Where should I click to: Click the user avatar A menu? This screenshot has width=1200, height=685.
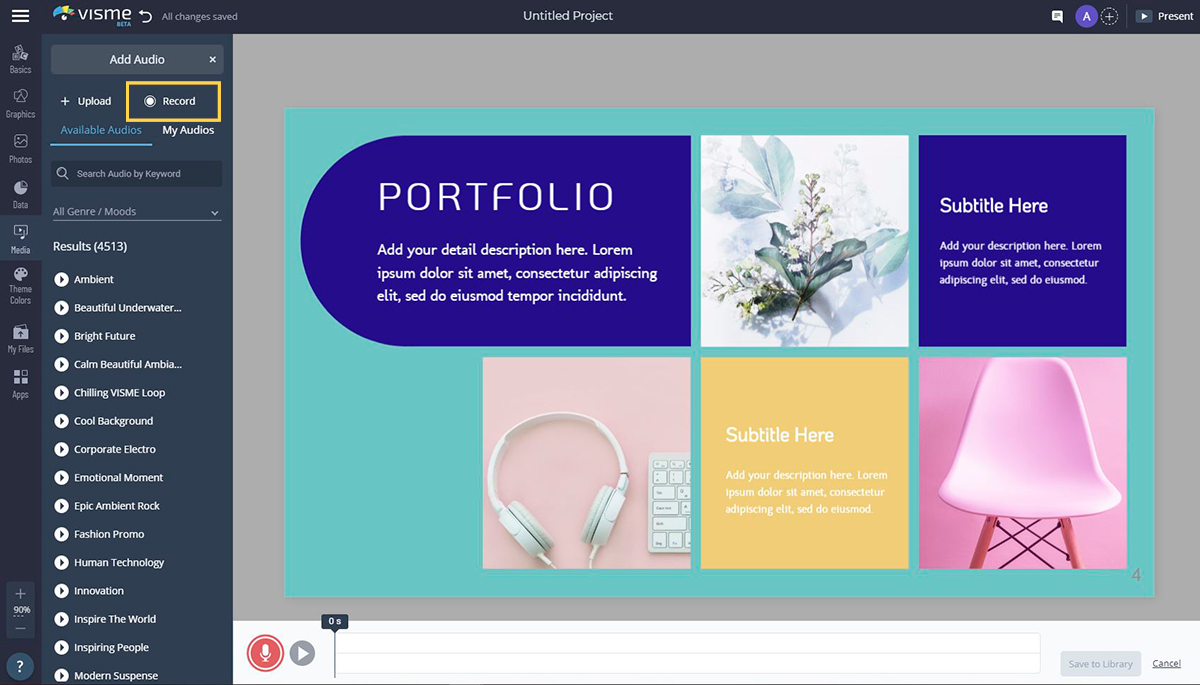[1086, 16]
